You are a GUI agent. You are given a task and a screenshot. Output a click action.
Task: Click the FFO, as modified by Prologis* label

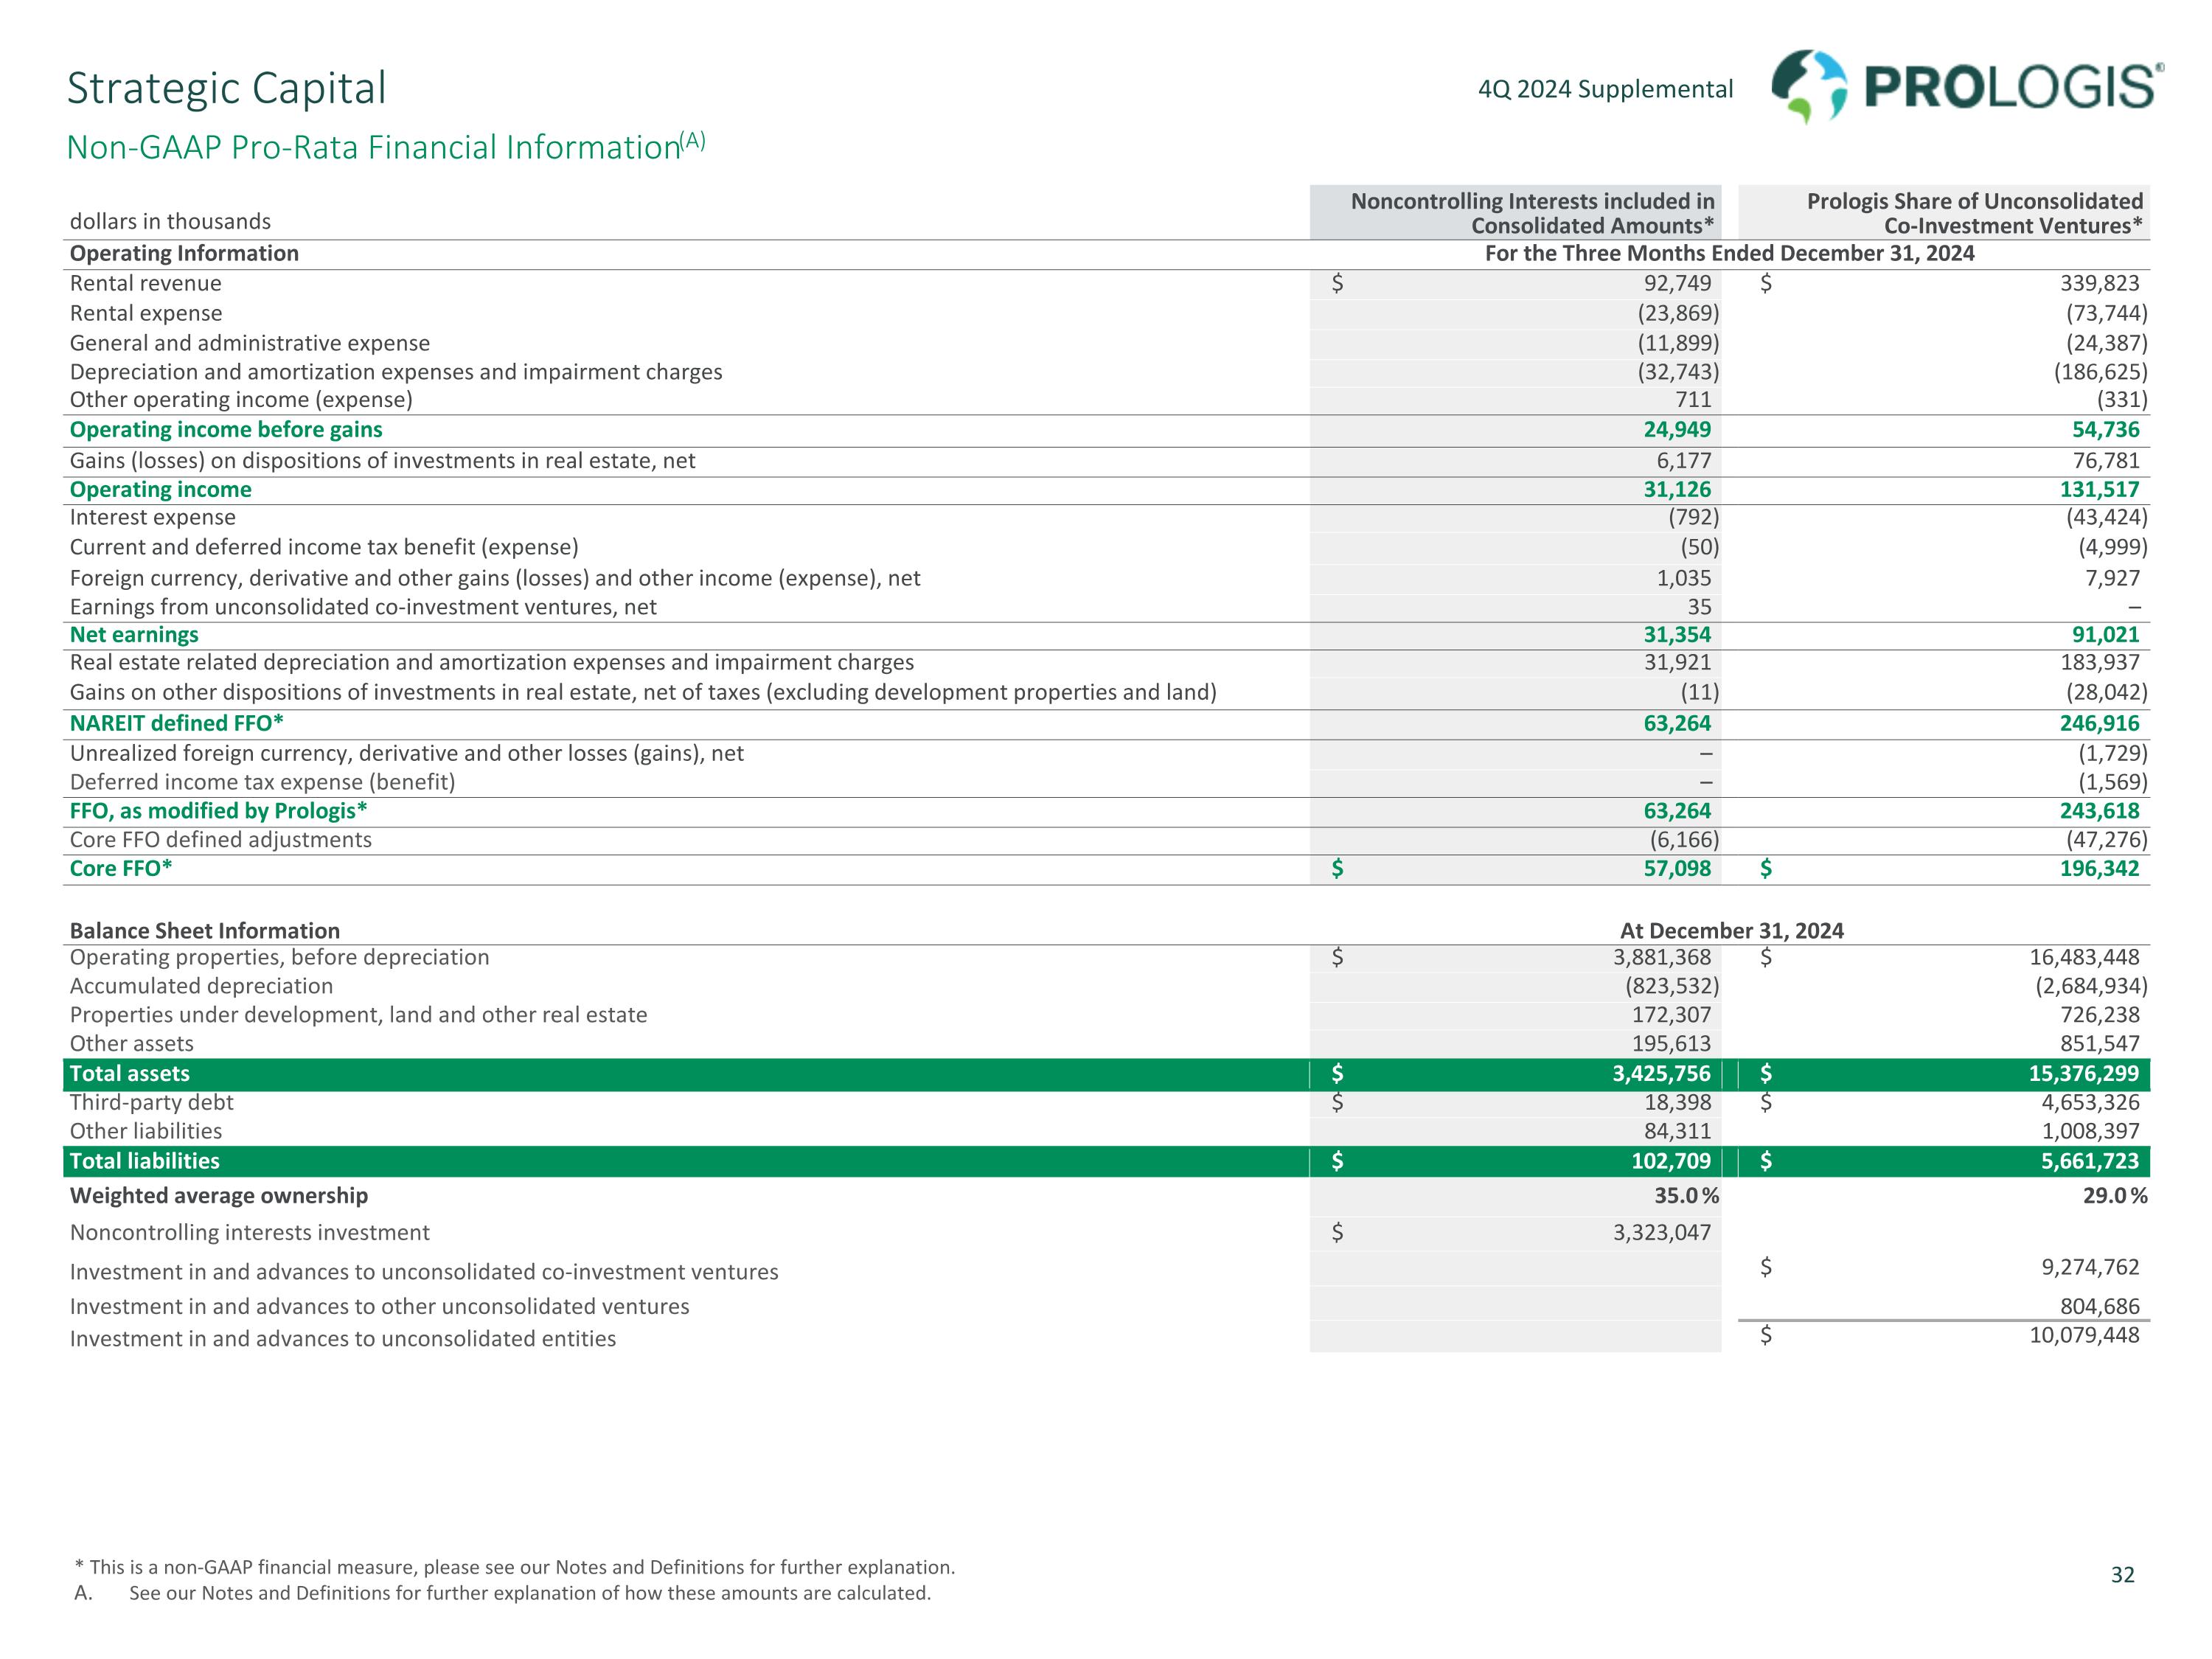click(x=218, y=811)
